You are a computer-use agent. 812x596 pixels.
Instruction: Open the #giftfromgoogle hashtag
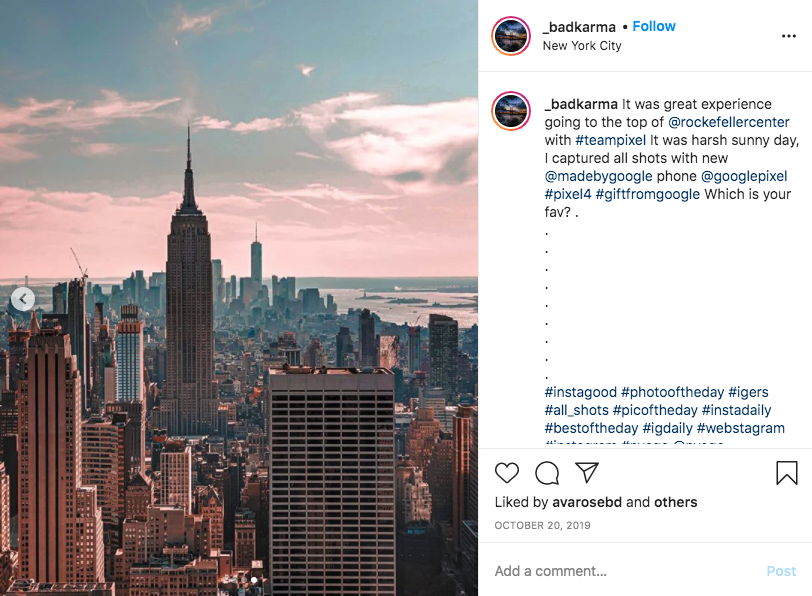coord(647,194)
